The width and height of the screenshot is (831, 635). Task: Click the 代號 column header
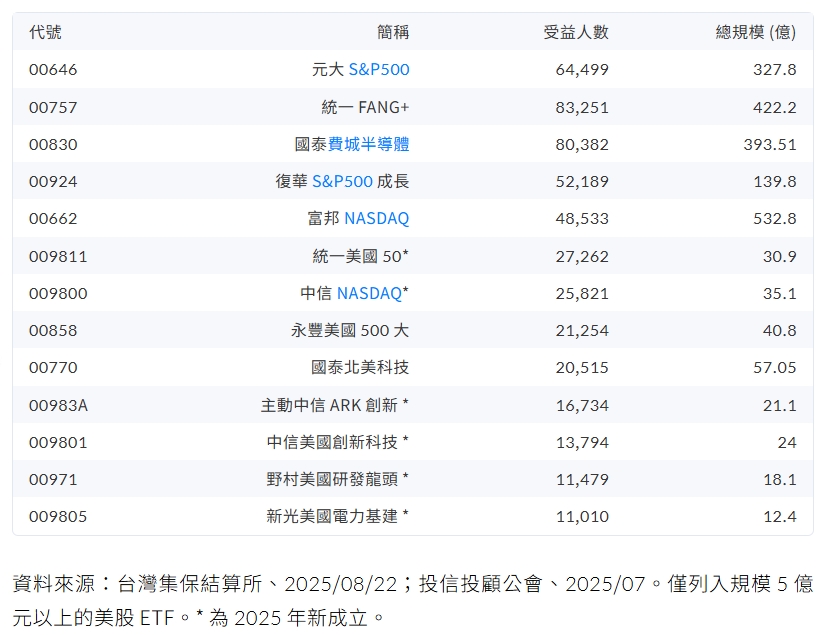coord(46,32)
